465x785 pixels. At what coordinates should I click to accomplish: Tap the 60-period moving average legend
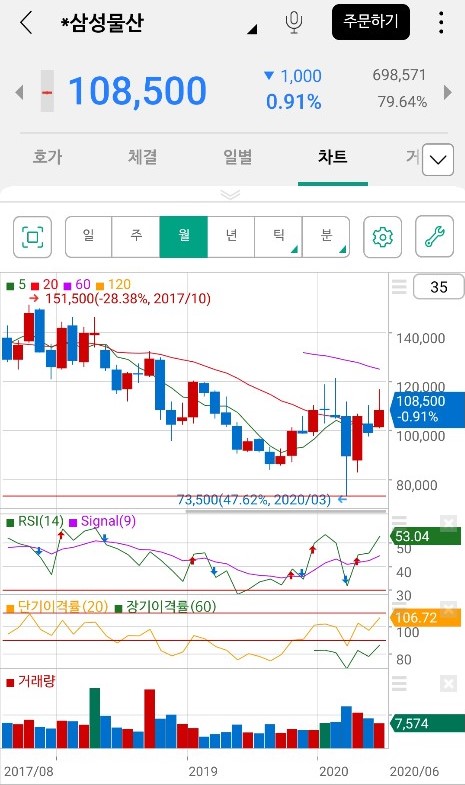(x=77, y=285)
